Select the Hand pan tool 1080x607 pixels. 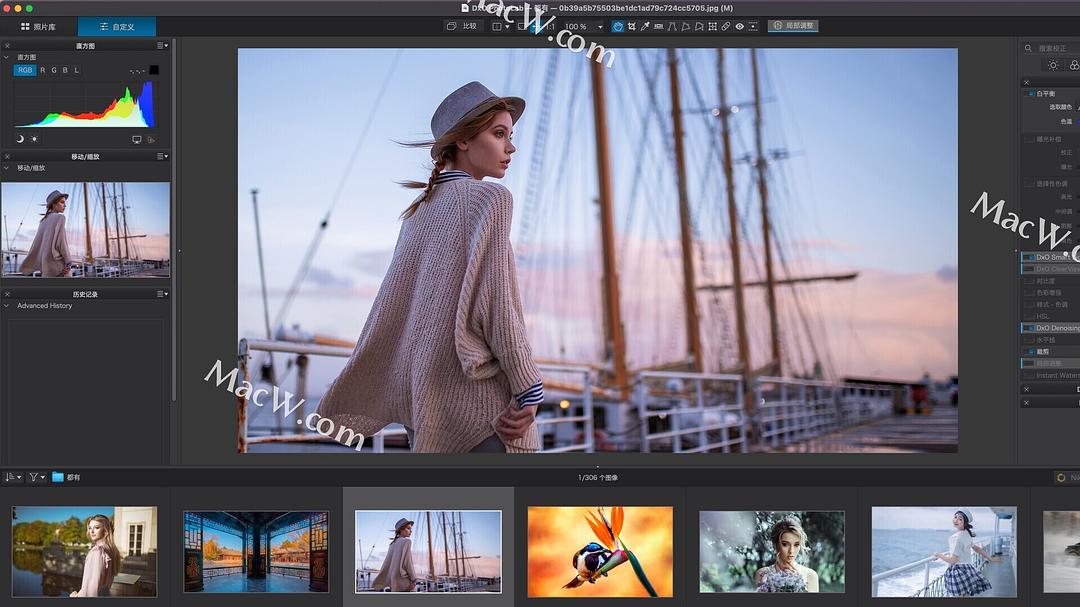coord(618,26)
